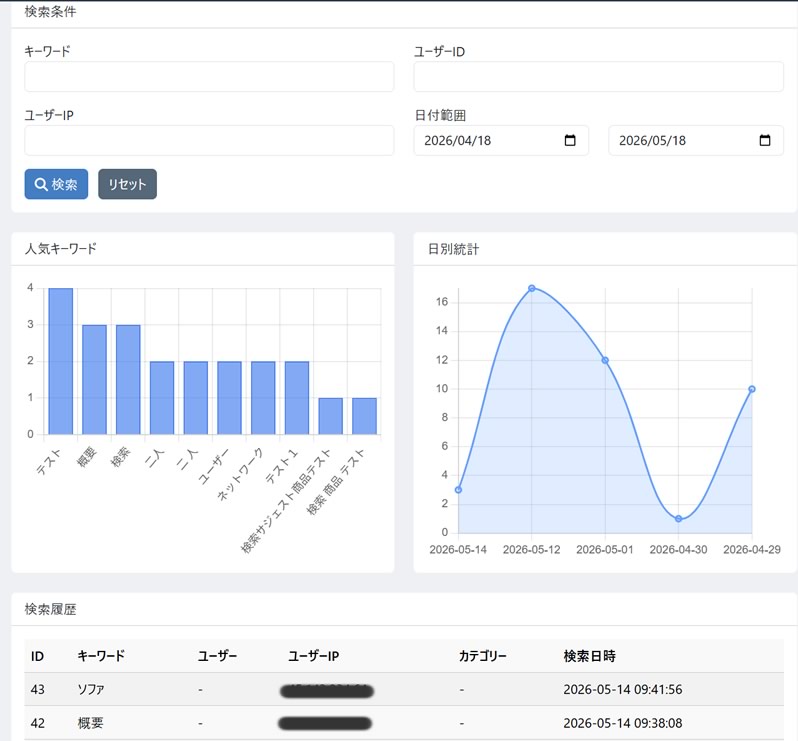Click the キーワード search input field

click(x=209, y=77)
